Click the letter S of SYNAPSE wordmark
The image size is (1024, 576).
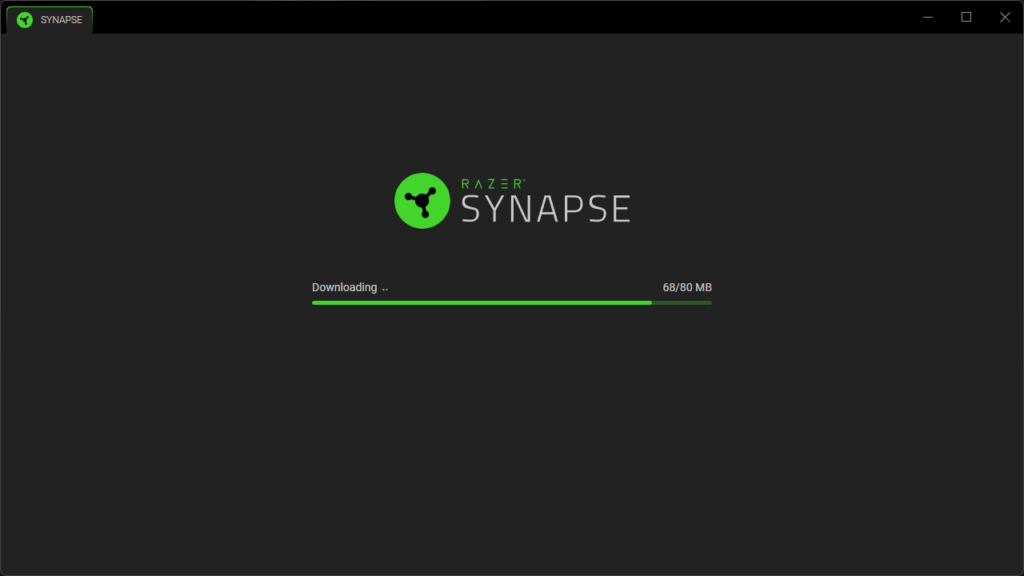click(473, 208)
